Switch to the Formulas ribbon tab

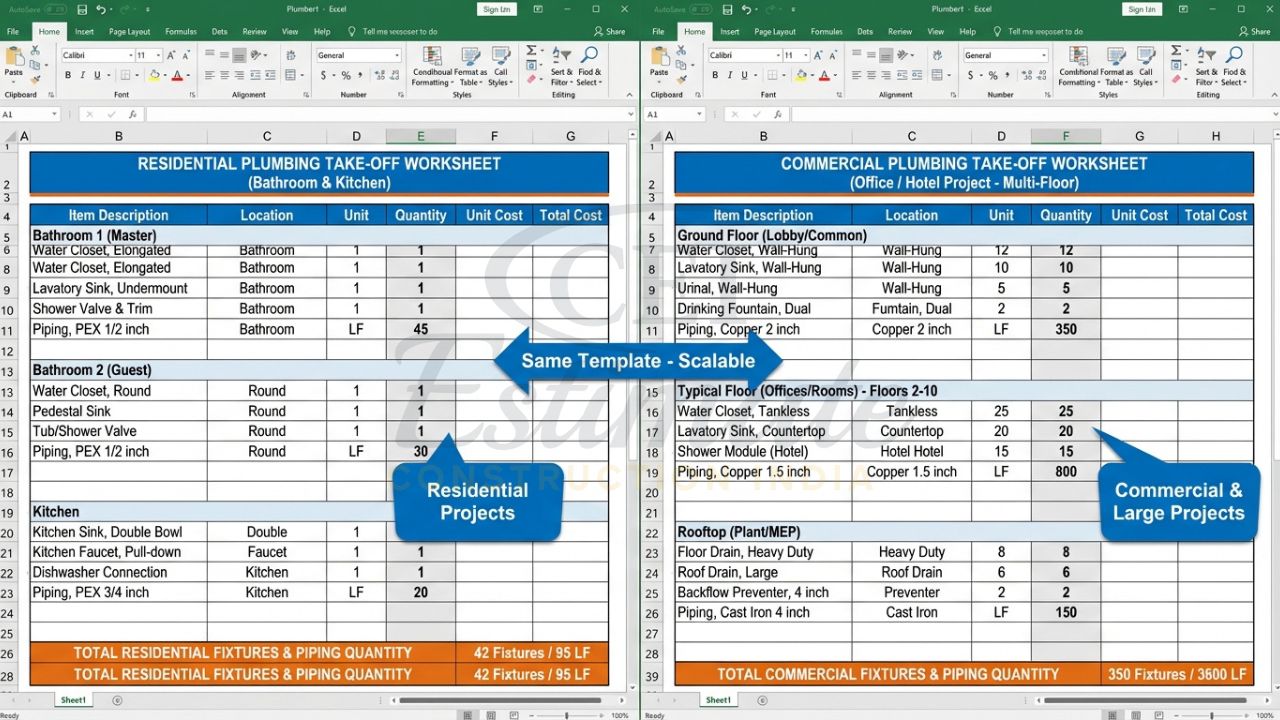[x=180, y=31]
